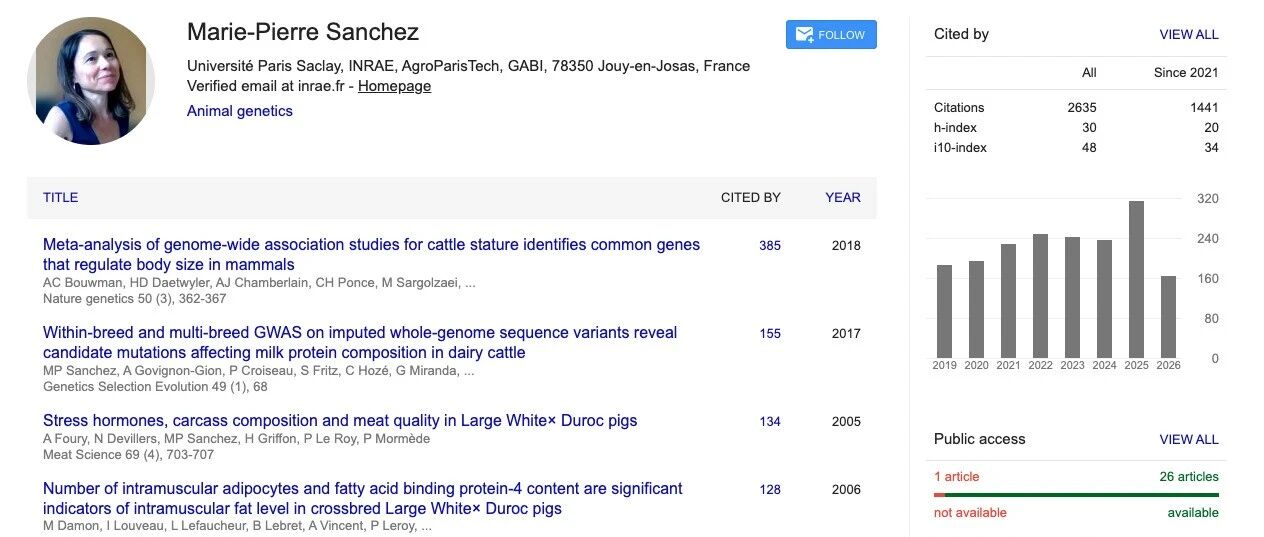View the 385 citations of first article
The image size is (1264, 537).
coord(770,245)
